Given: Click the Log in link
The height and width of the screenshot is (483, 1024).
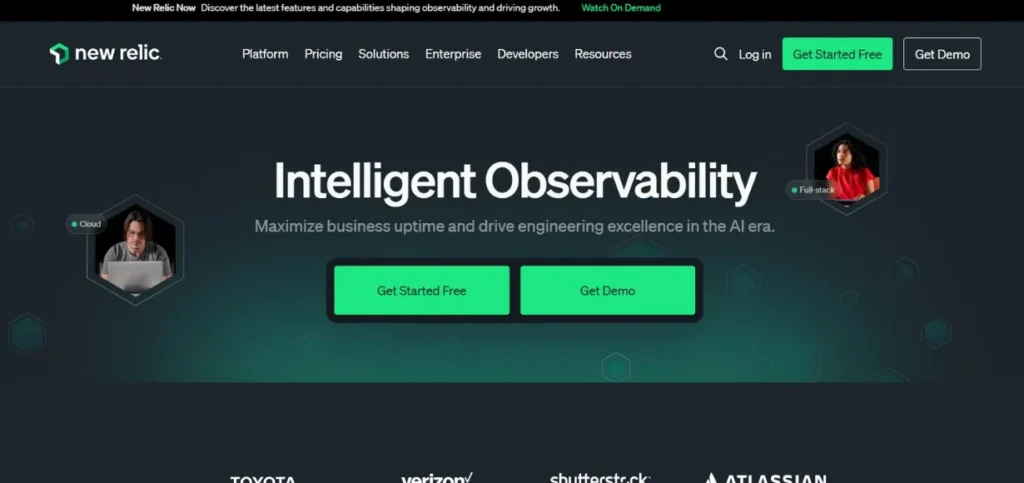Looking at the screenshot, I should point(755,55).
